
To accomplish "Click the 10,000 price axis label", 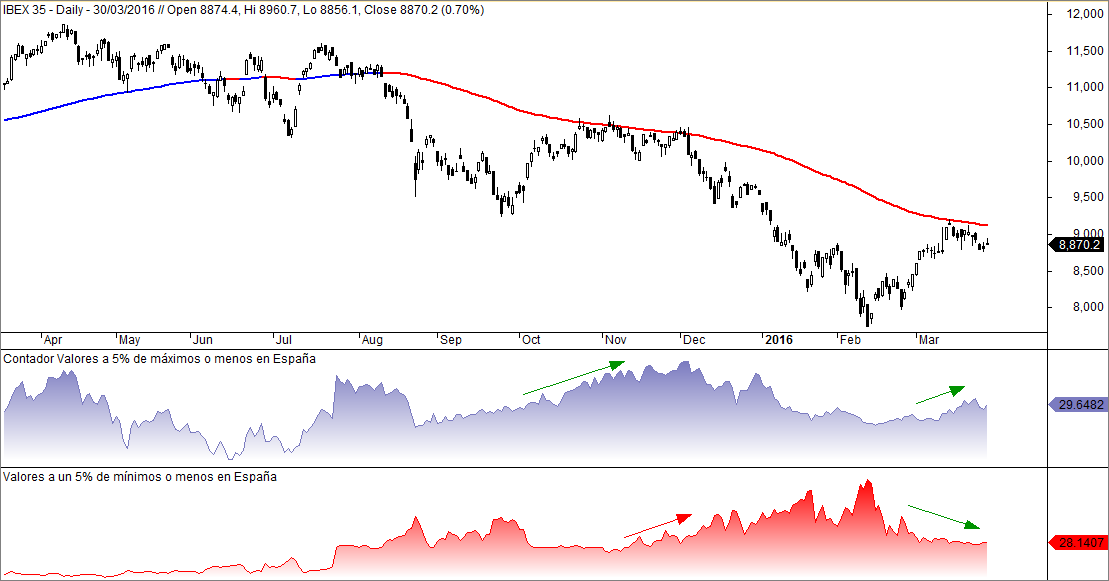I will tap(1085, 161).
